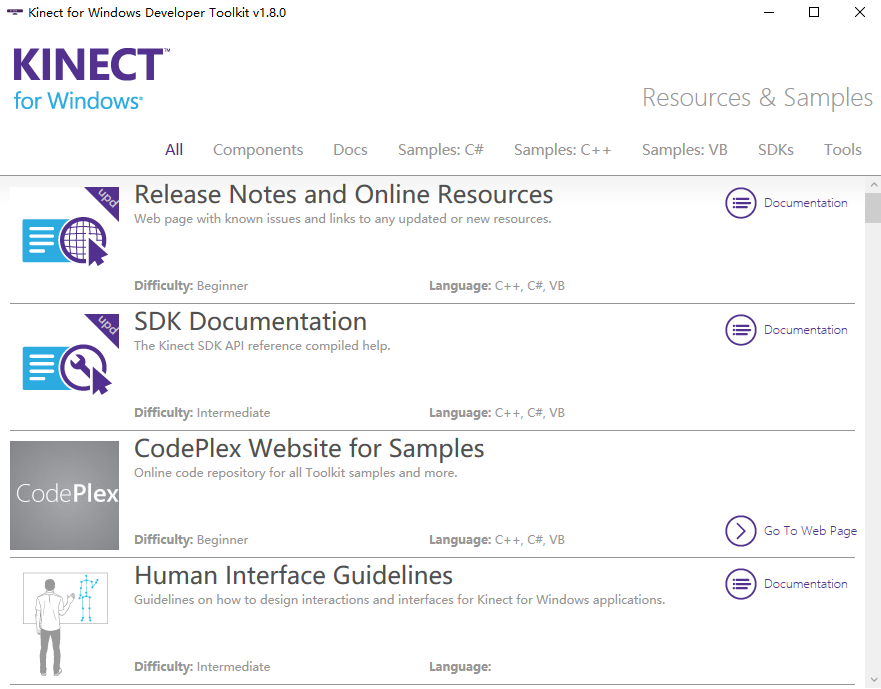The image size is (881, 689).
Task: Open the CodePlex Website for Samples title
Action: (309, 448)
